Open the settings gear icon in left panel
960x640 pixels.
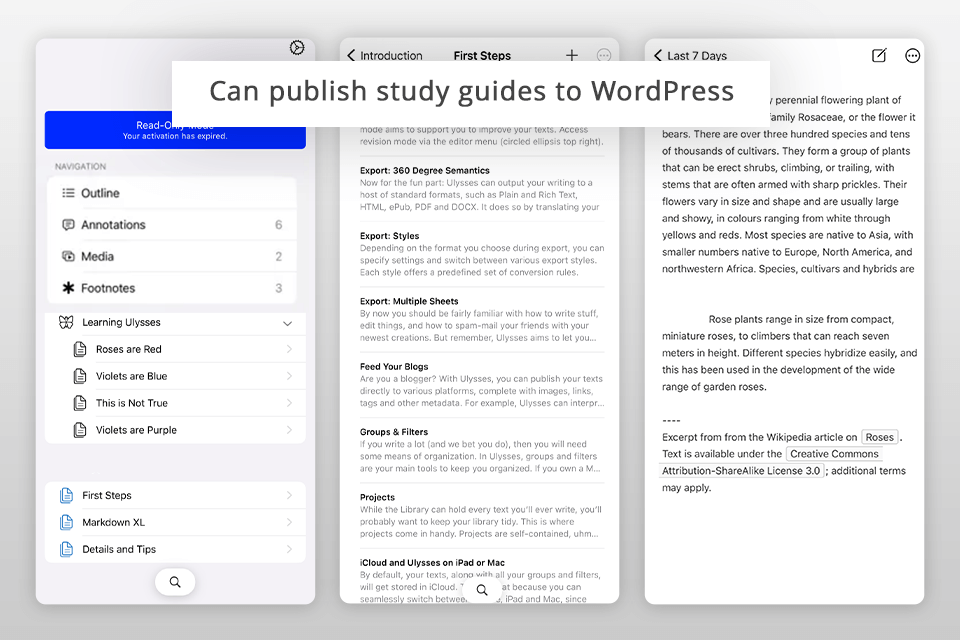pos(297,48)
